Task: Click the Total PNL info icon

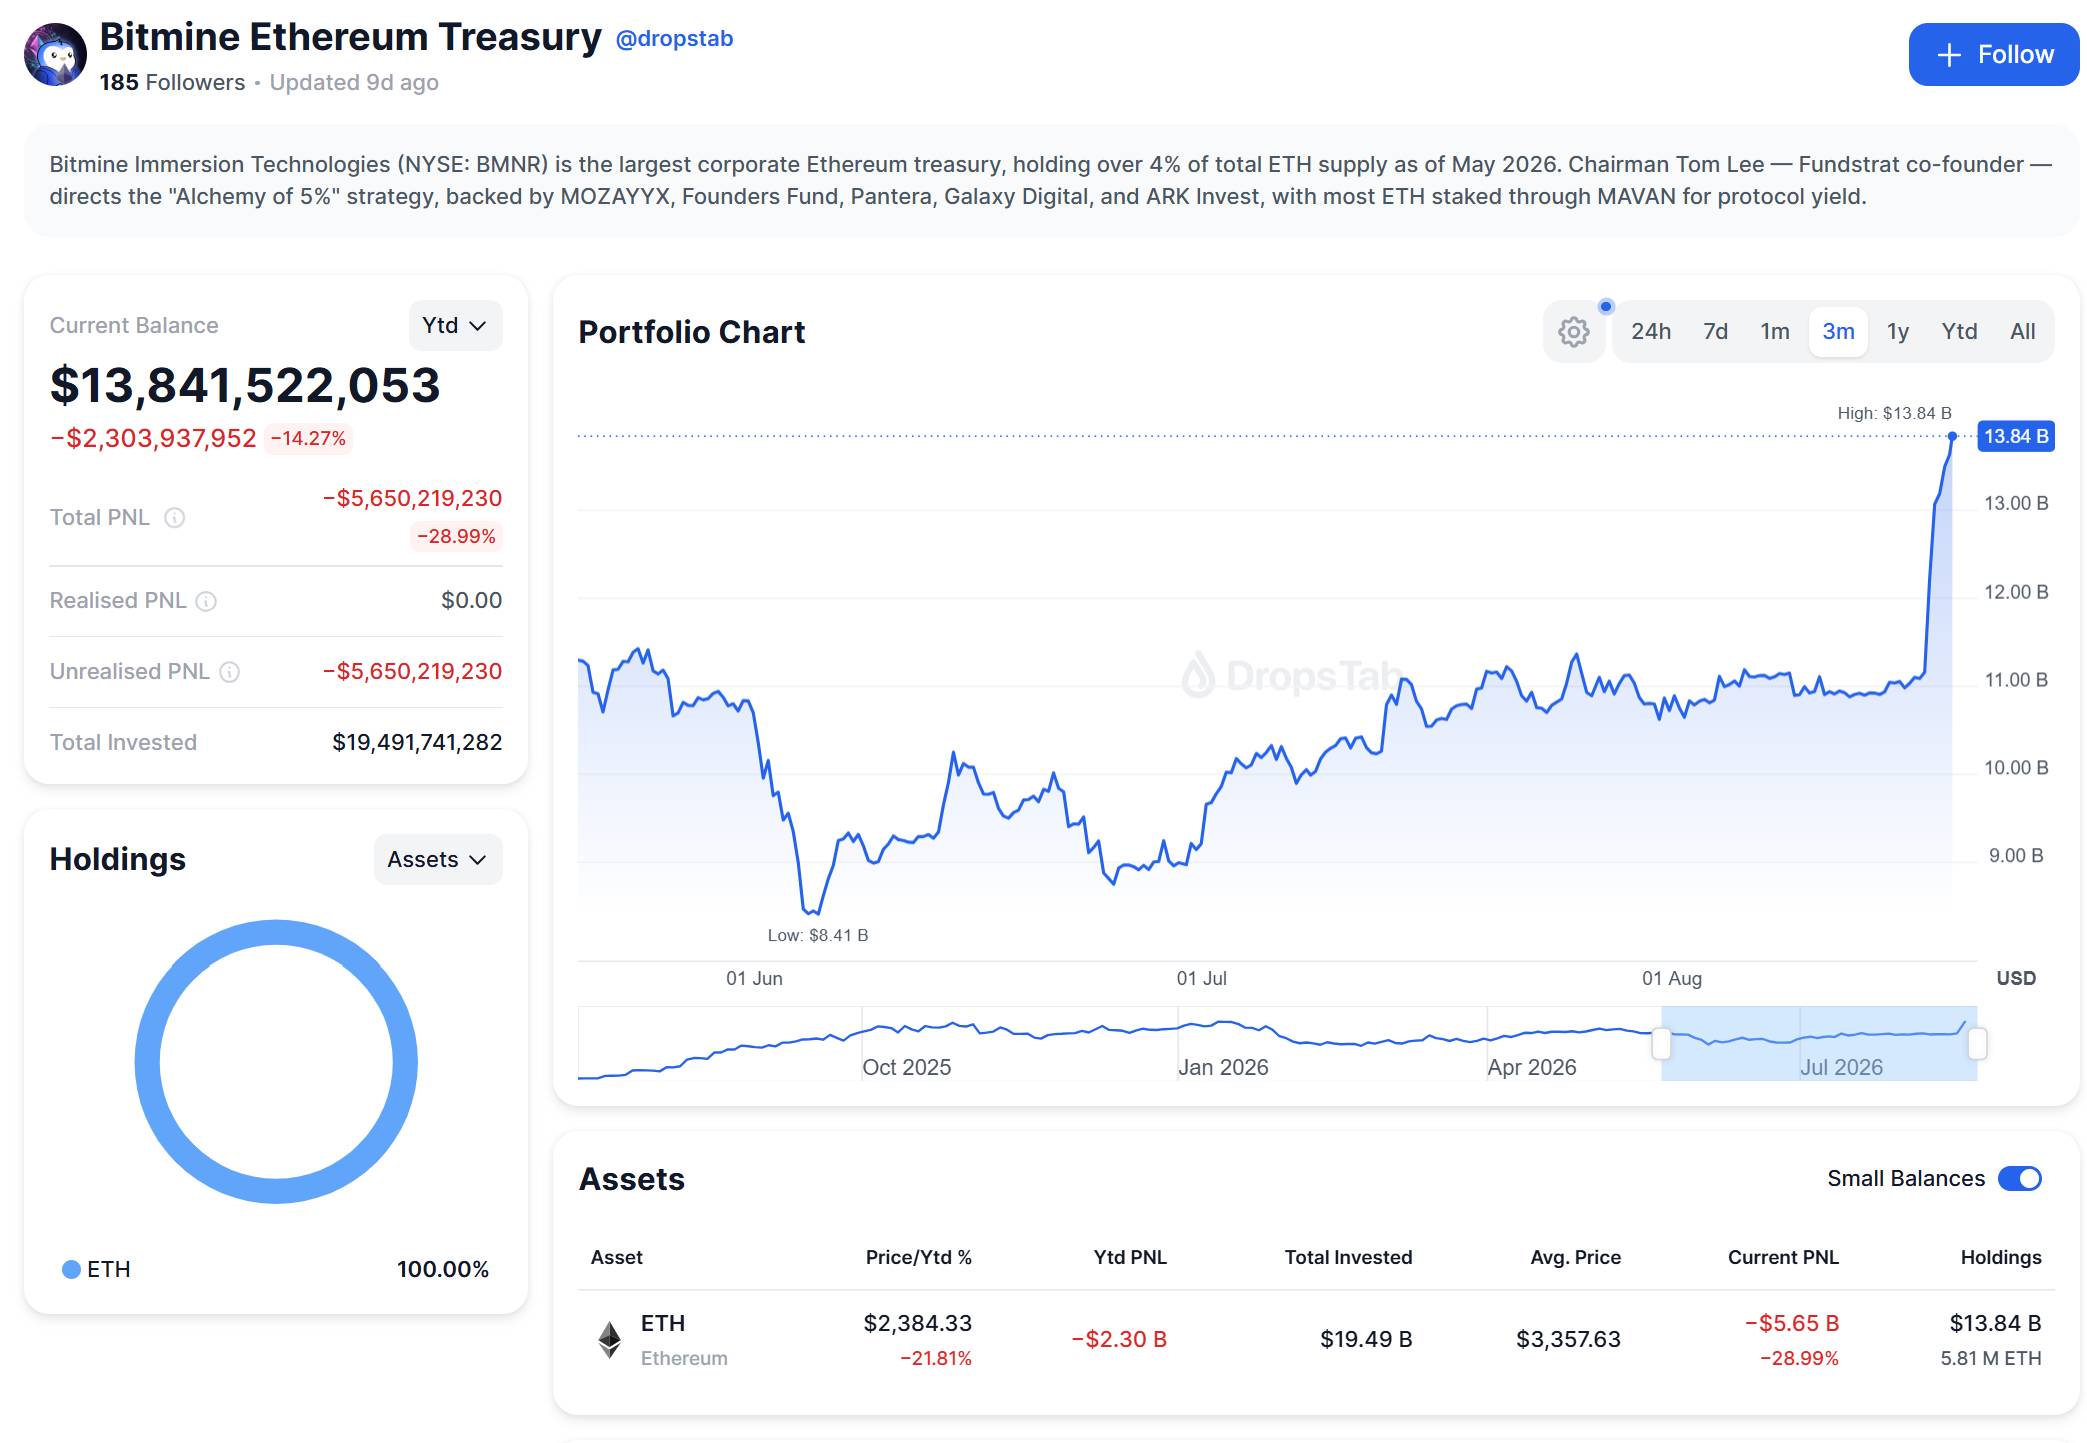Action: (x=174, y=517)
